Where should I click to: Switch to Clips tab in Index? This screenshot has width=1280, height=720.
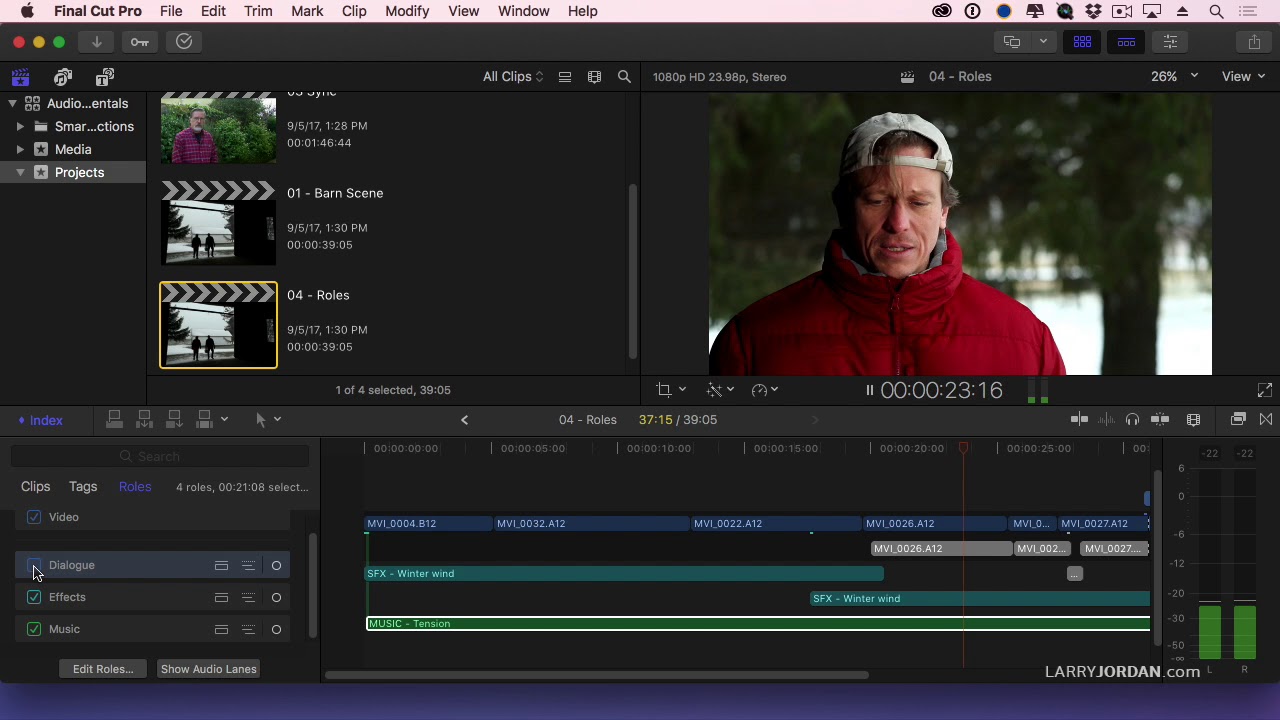pyautogui.click(x=35, y=487)
